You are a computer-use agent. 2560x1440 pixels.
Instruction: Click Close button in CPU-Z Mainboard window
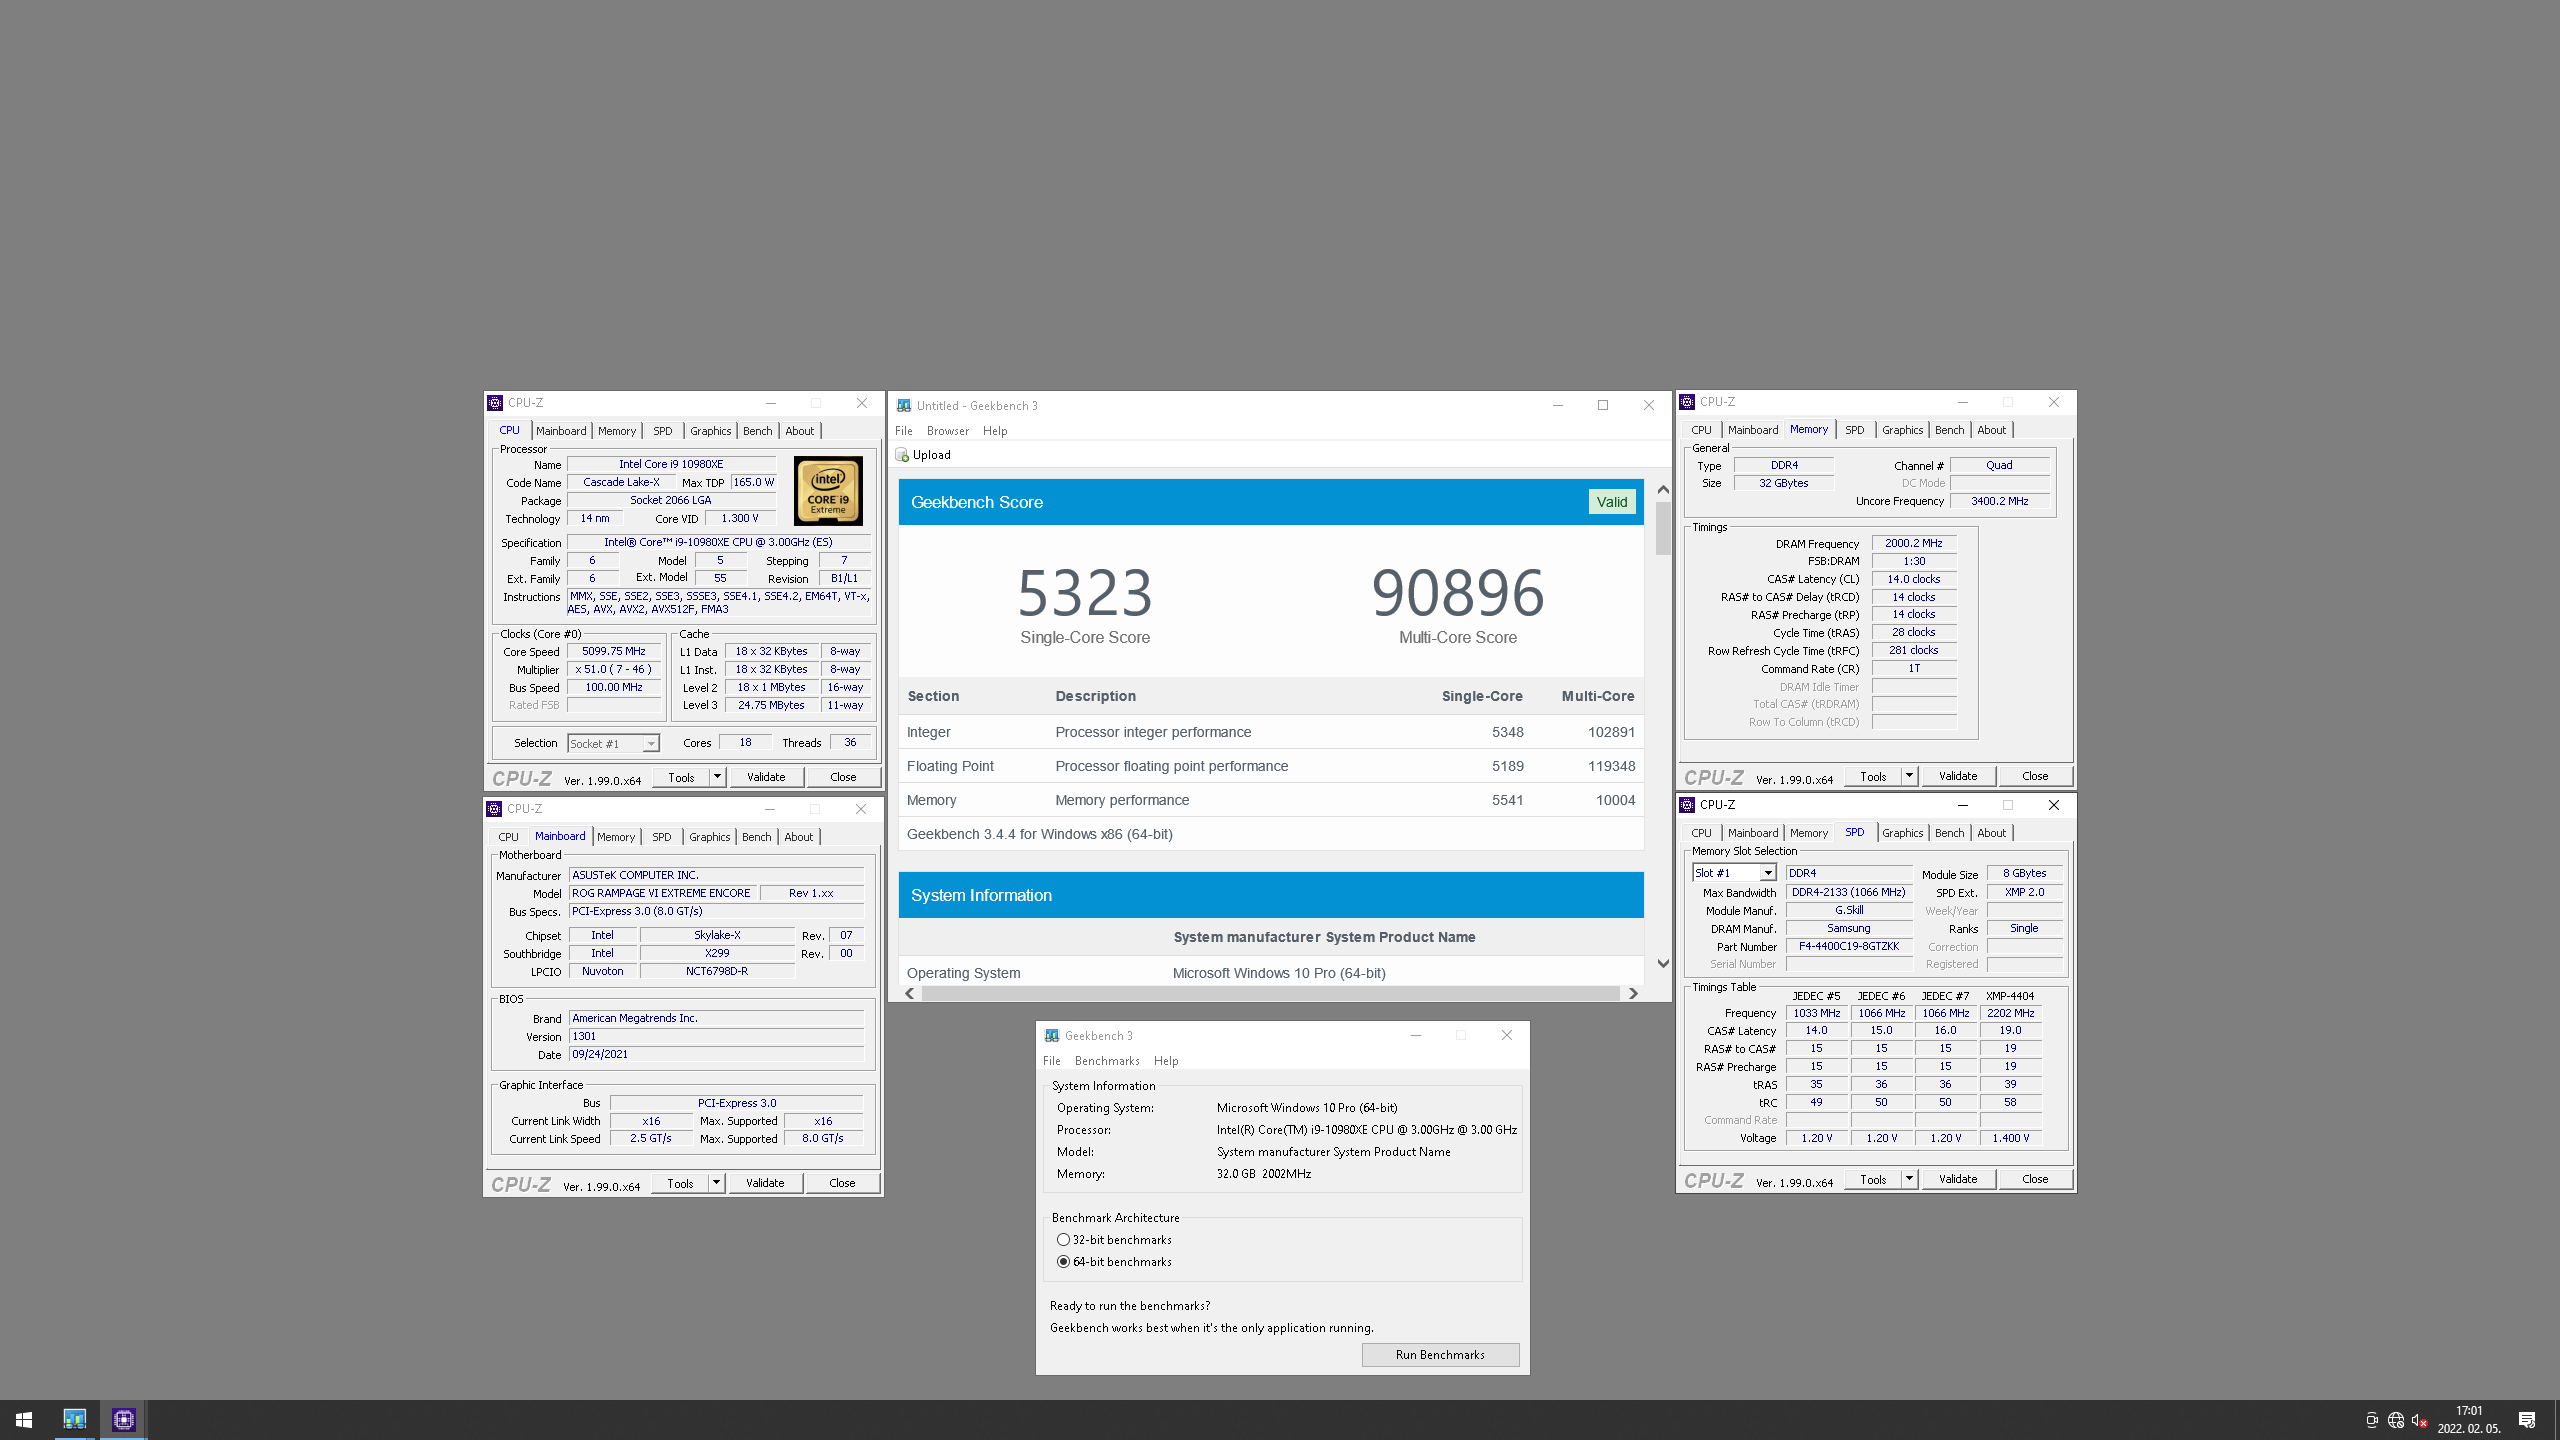(842, 1183)
